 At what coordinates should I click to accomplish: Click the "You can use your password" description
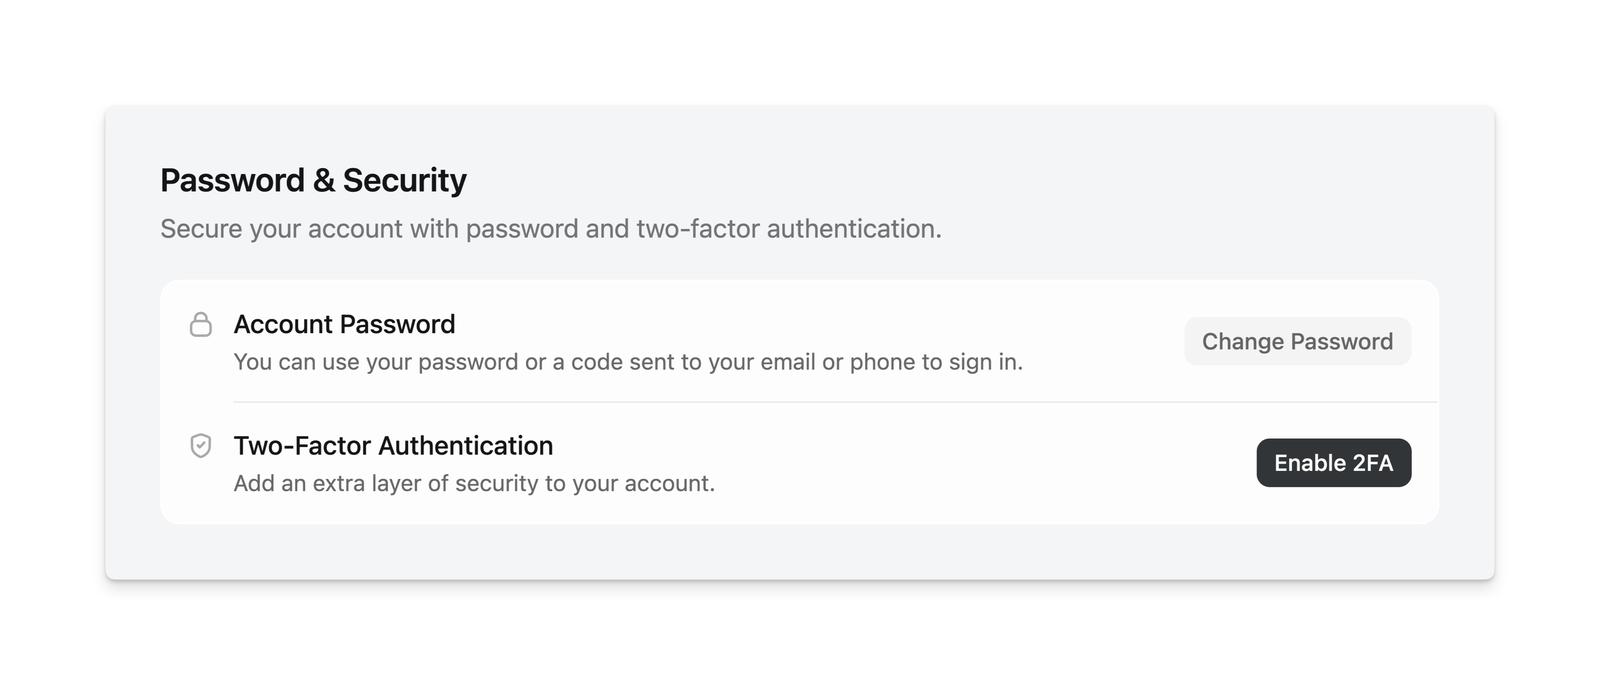[627, 362]
